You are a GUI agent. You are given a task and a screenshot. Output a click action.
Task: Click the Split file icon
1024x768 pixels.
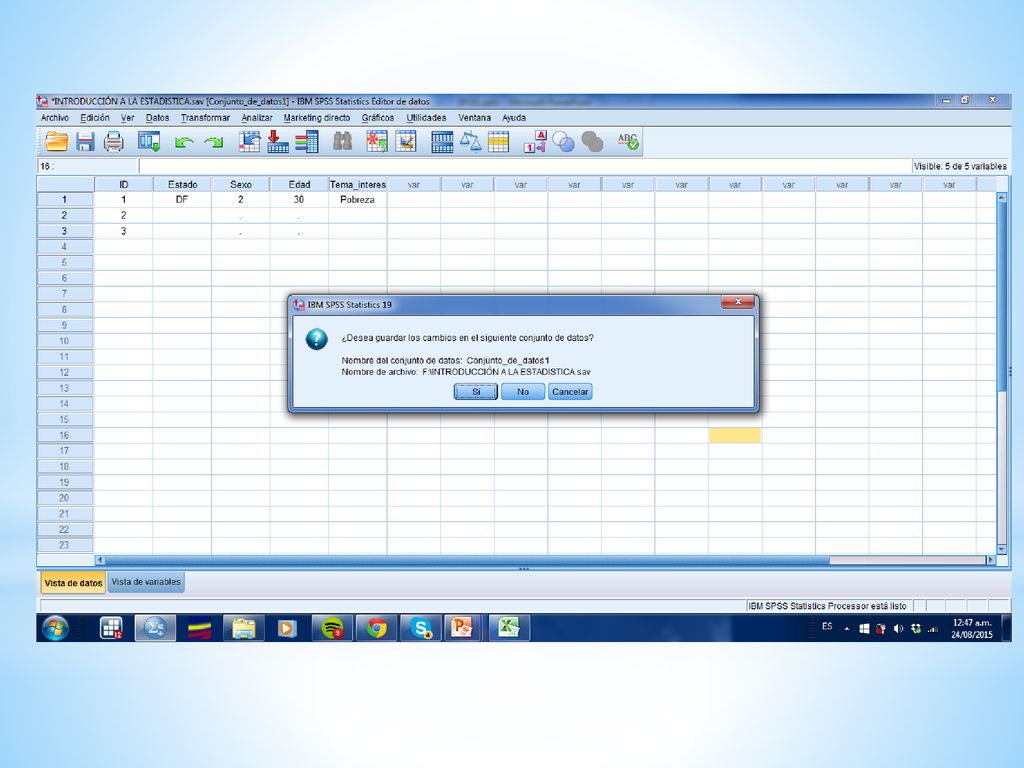click(x=442, y=142)
